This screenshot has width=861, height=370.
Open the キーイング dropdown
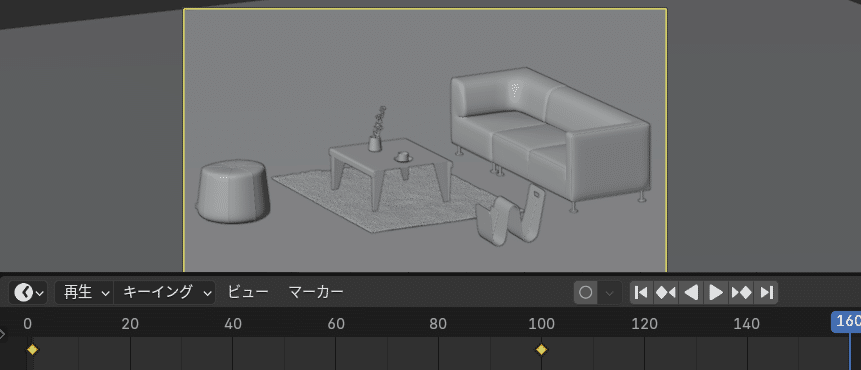[164, 293]
